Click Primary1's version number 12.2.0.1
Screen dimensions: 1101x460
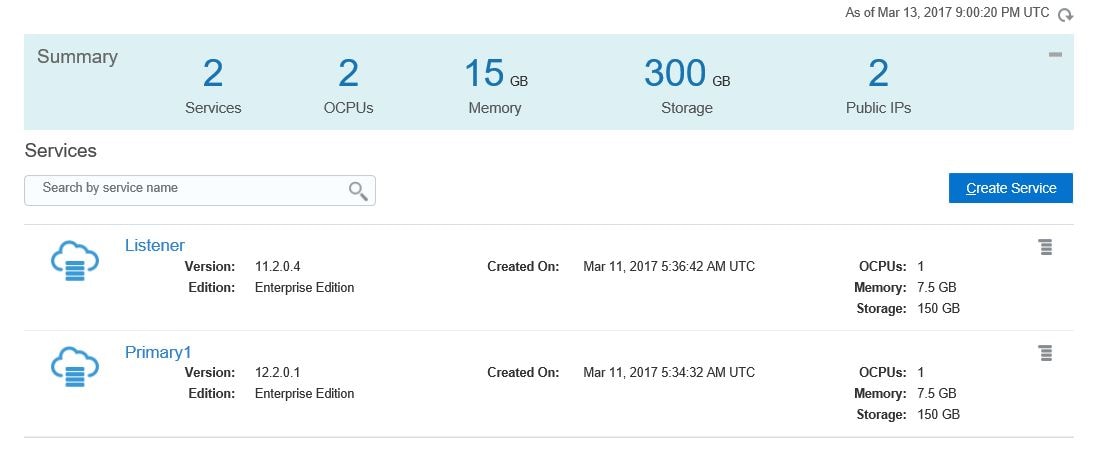click(x=278, y=373)
